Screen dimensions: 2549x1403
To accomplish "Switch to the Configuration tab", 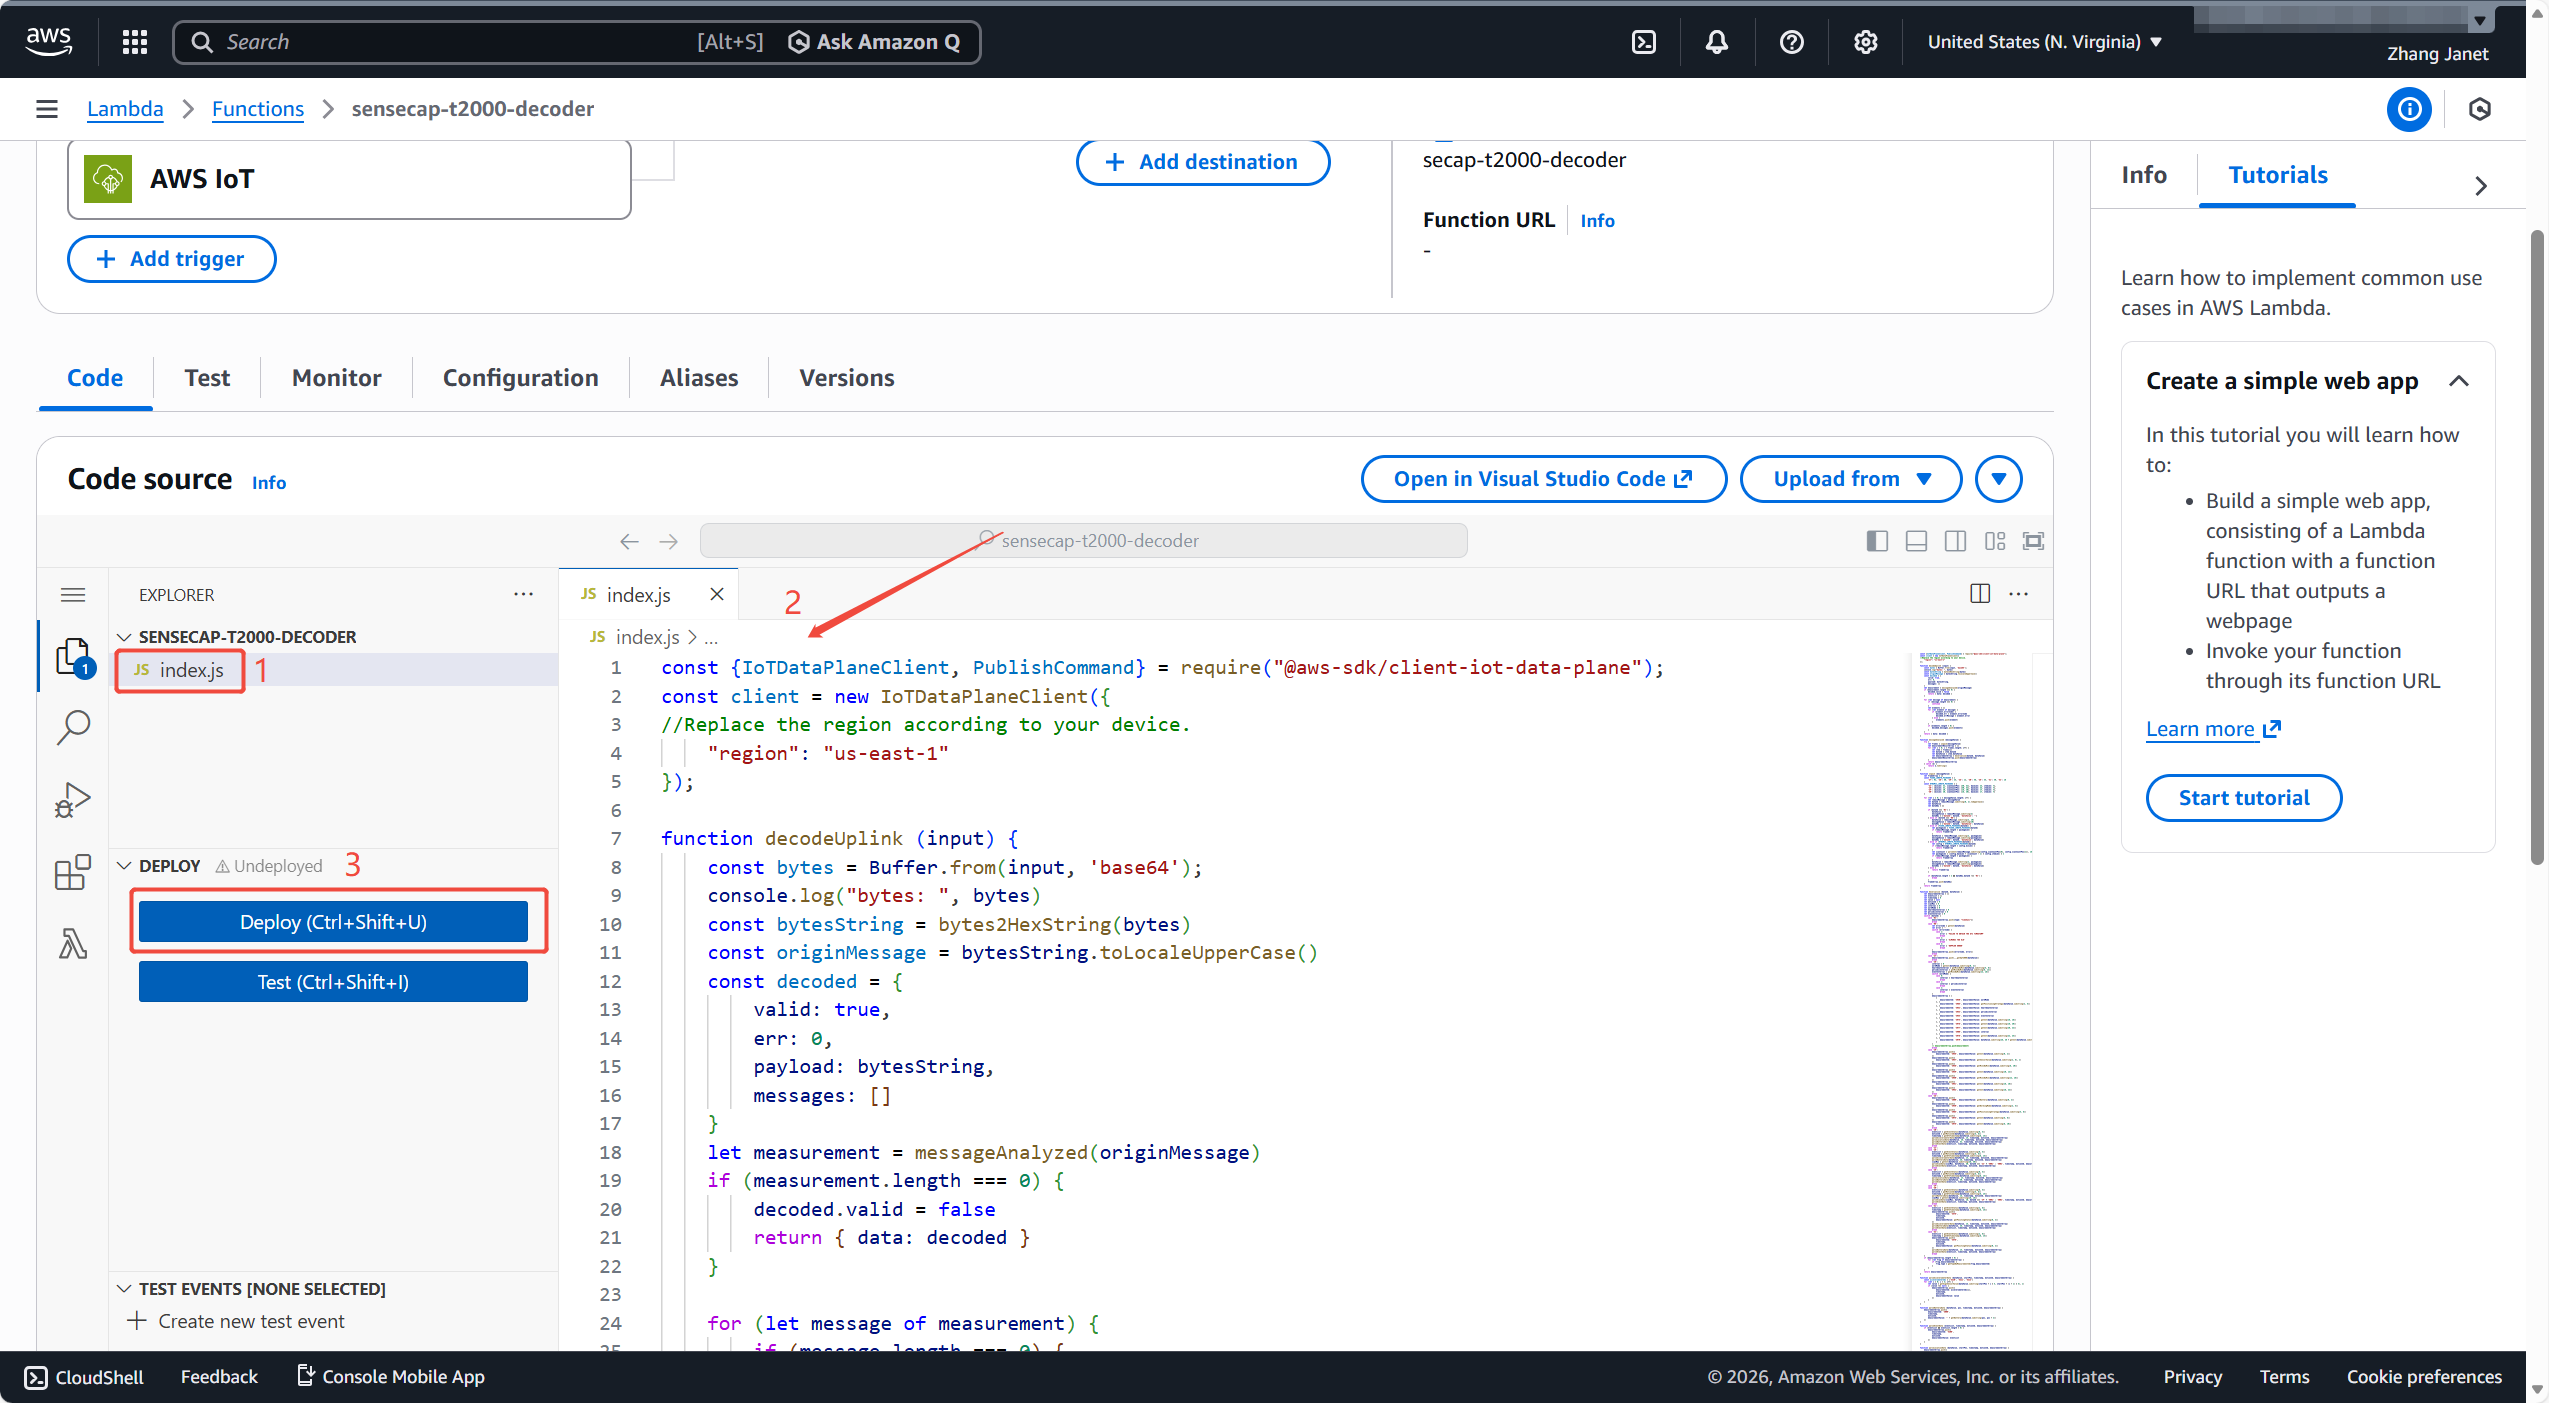I will point(520,378).
